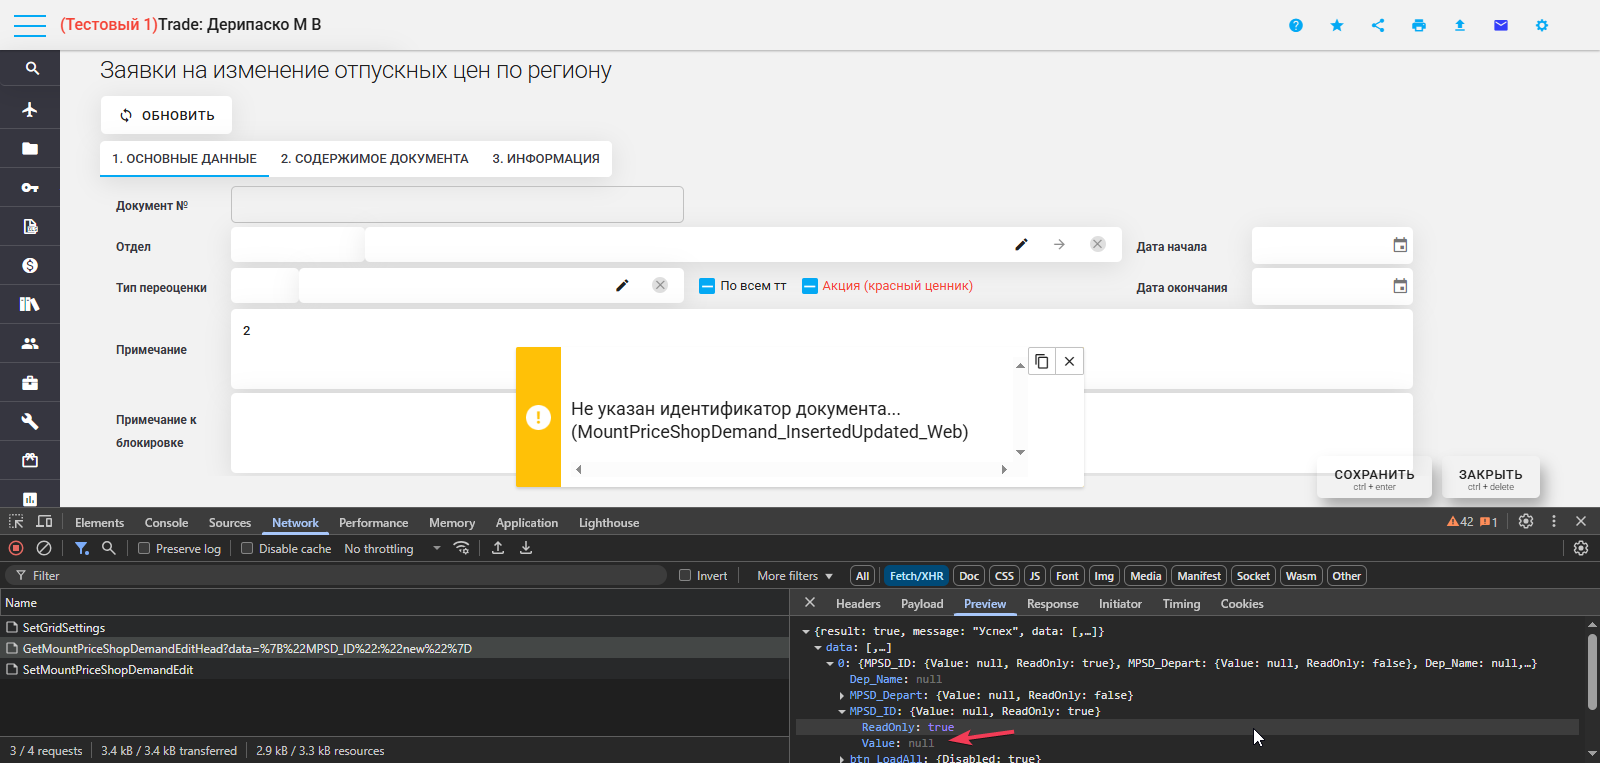
Task: Clear the Тип переоценки field
Action: [x=660, y=285]
